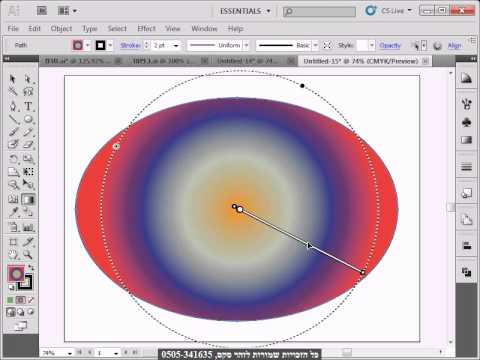Viewport: 480px width, 360px height.
Task: Change the screen mode
Action: 21,326
